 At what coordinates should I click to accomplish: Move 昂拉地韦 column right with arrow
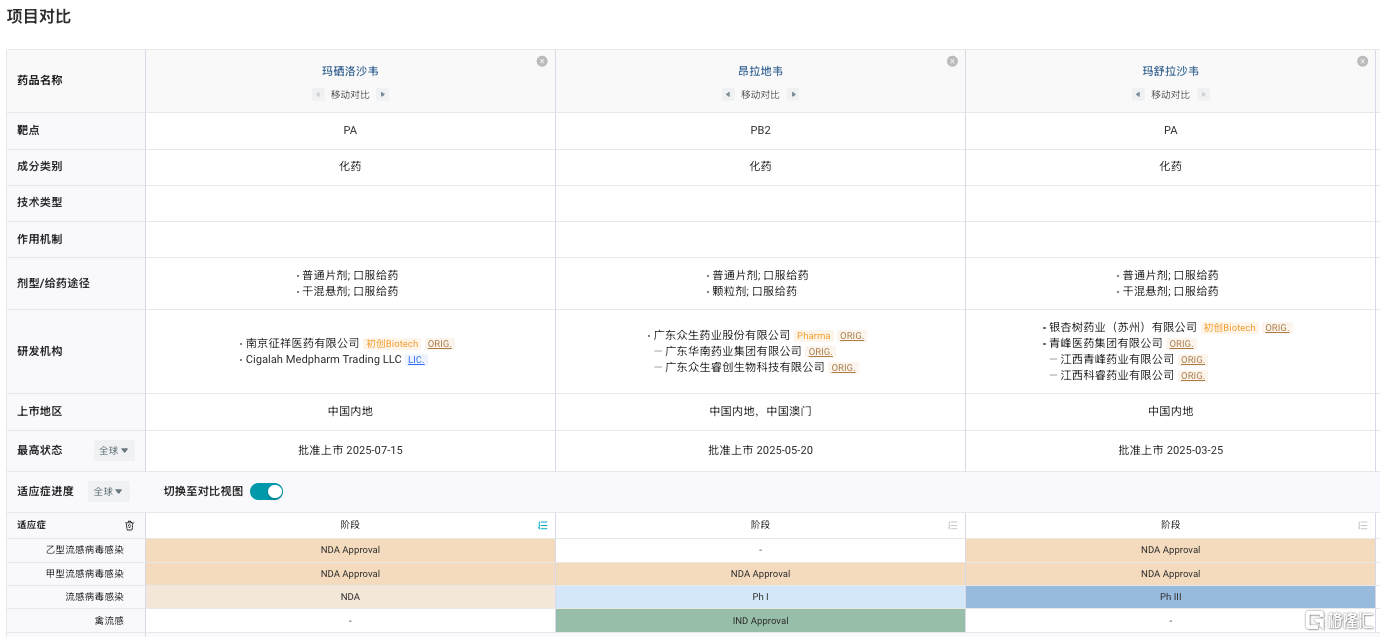(x=793, y=95)
